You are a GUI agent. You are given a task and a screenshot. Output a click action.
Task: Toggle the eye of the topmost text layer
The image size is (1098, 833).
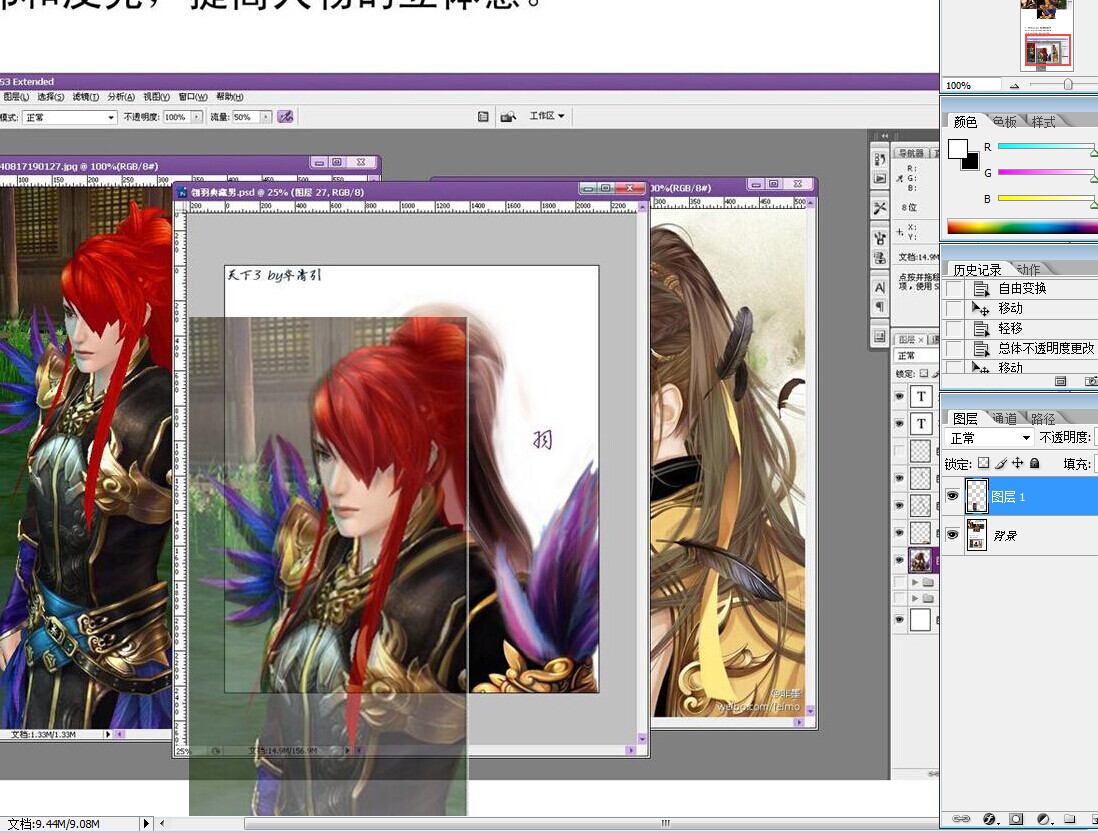[x=900, y=397]
